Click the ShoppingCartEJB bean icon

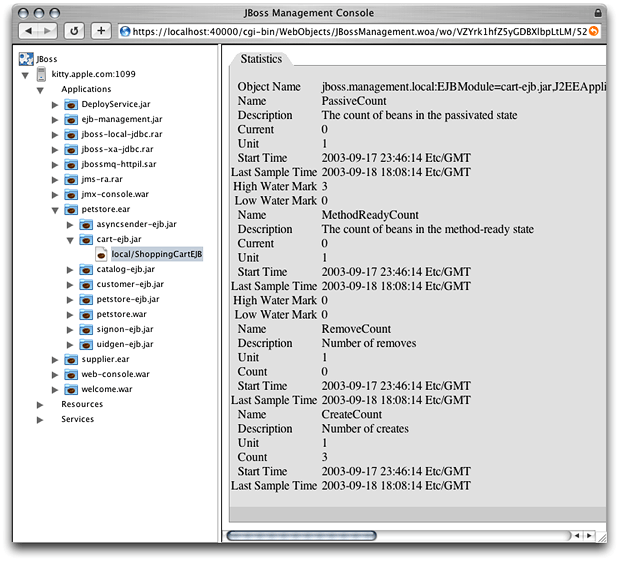pos(101,254)
